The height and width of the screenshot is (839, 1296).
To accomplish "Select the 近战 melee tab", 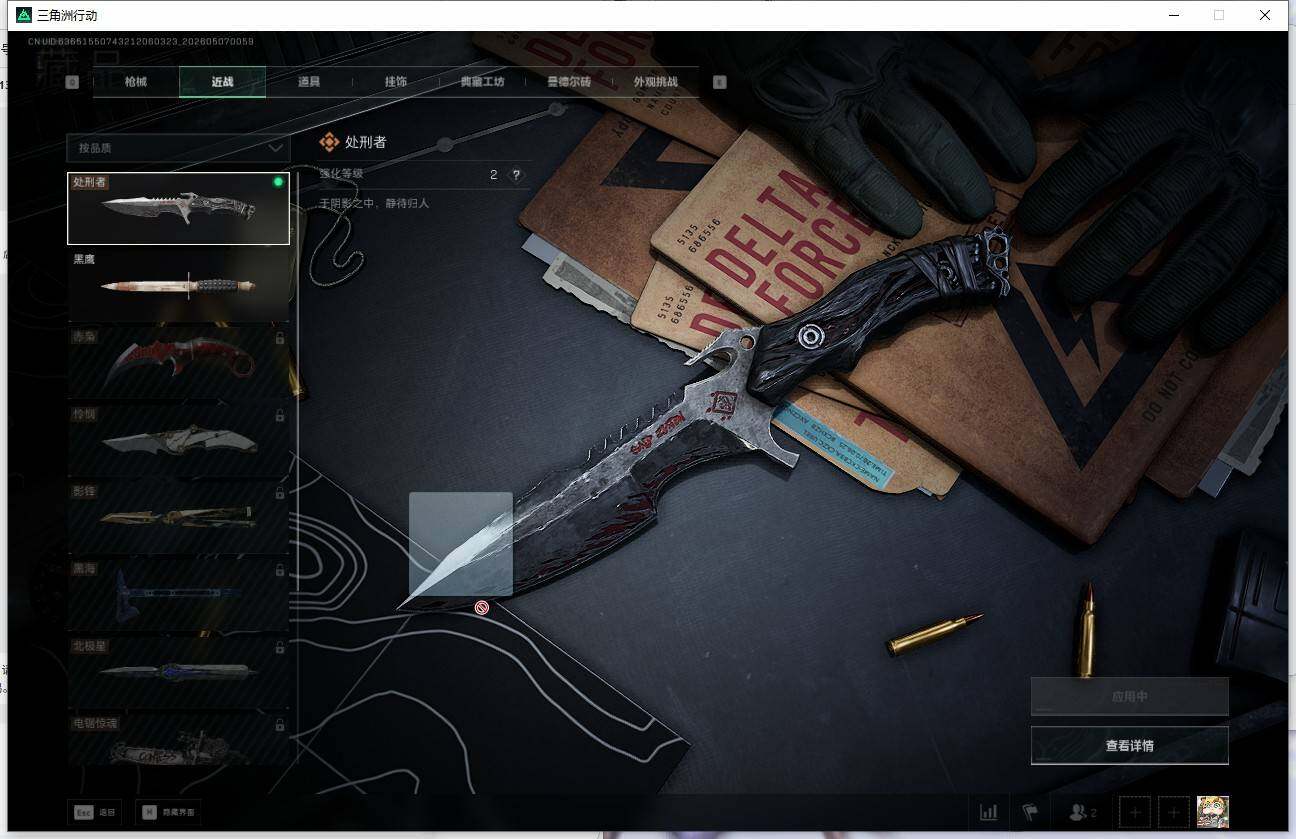I will point(222,82).
